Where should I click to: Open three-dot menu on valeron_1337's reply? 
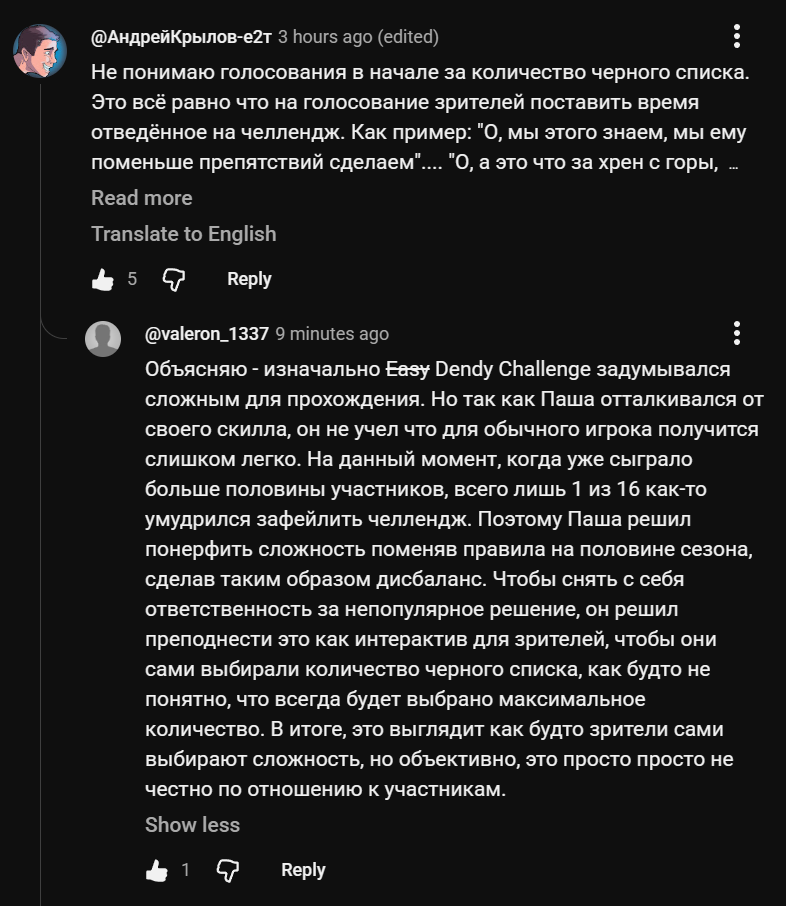[x=736, y=333]
